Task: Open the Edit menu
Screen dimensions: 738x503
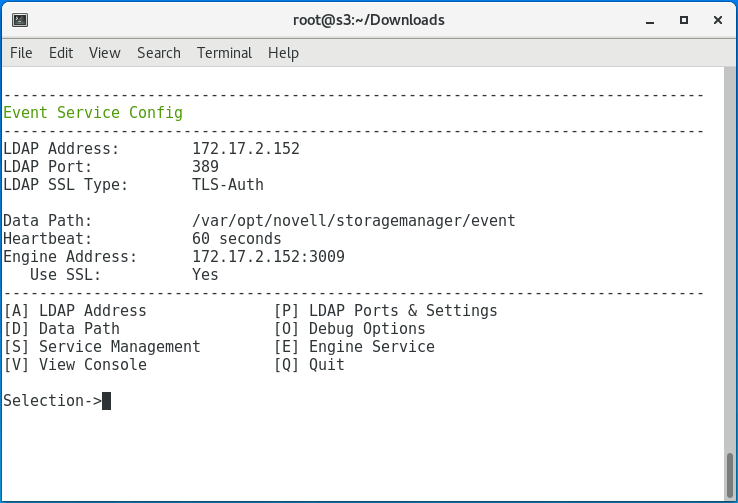Action: point(61,53)
